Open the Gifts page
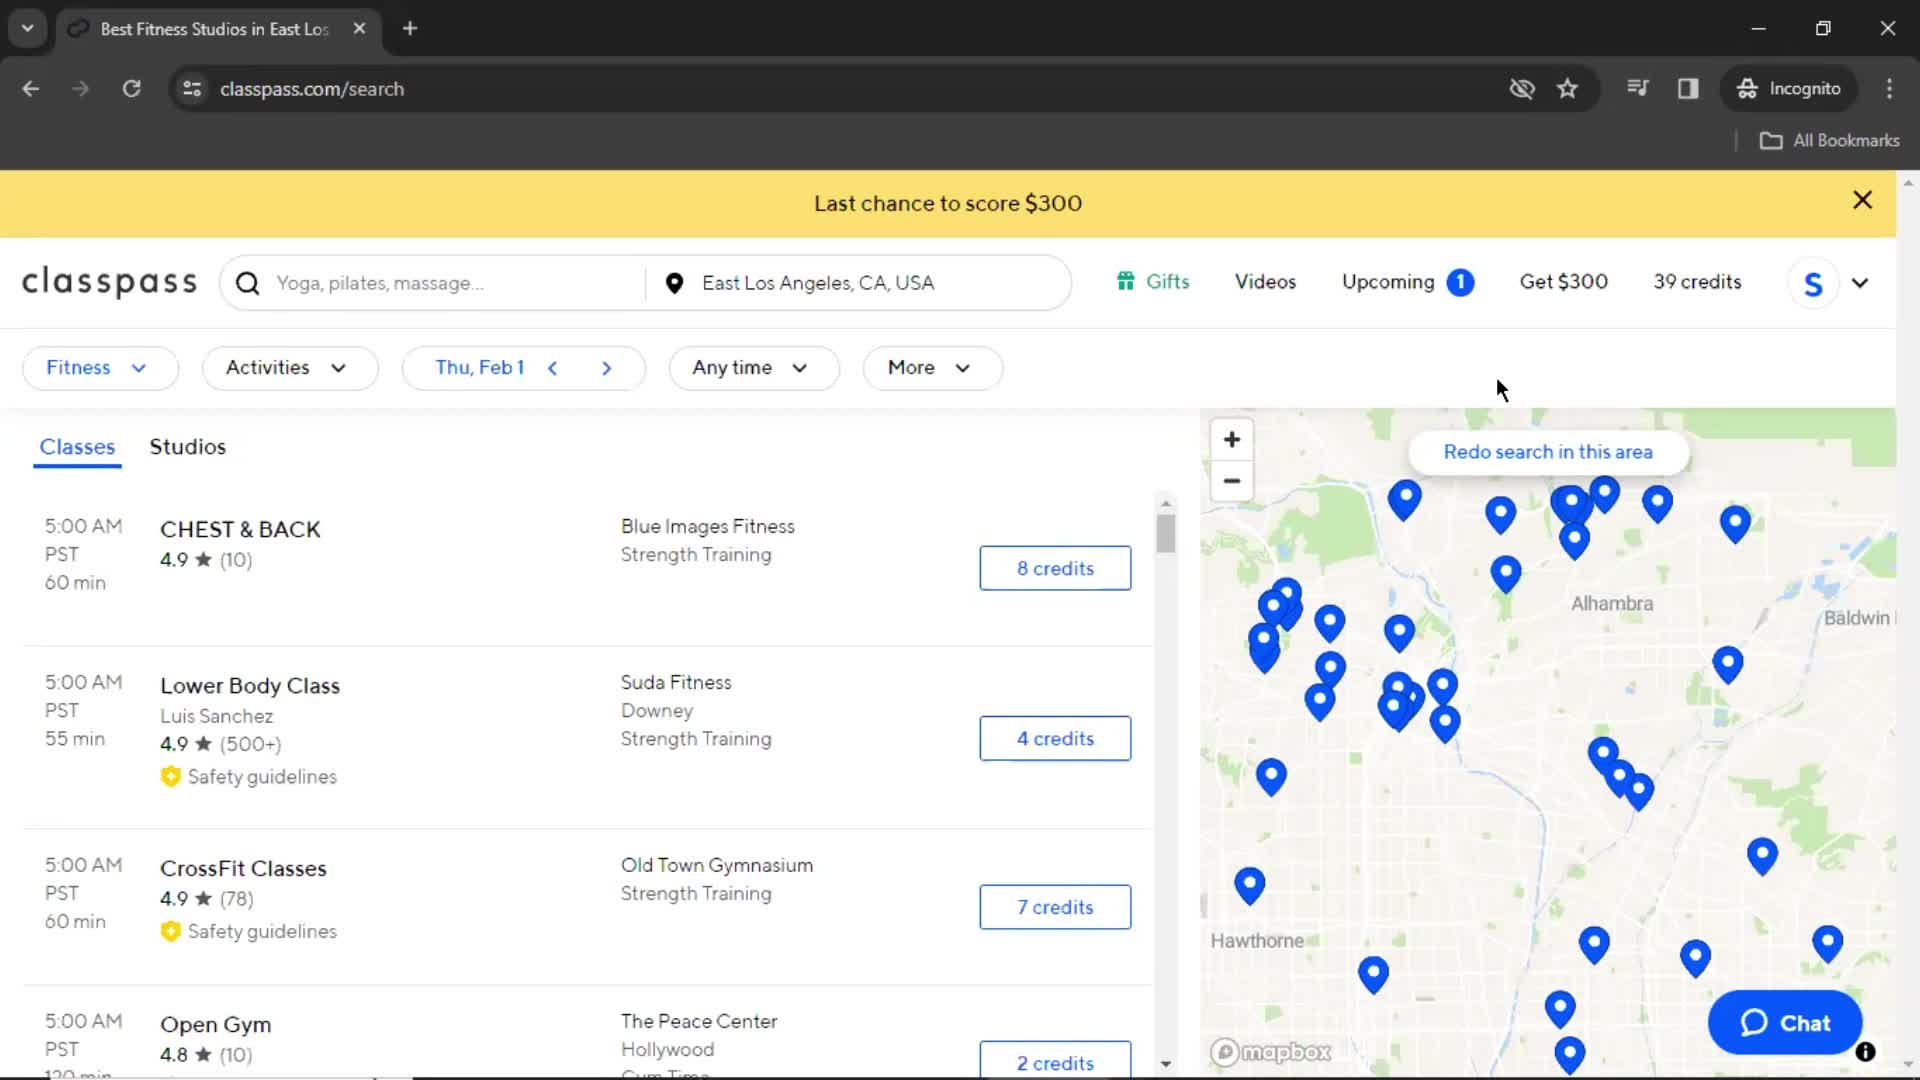This screenshot has width=1920, height=1080. [1153, 282]
